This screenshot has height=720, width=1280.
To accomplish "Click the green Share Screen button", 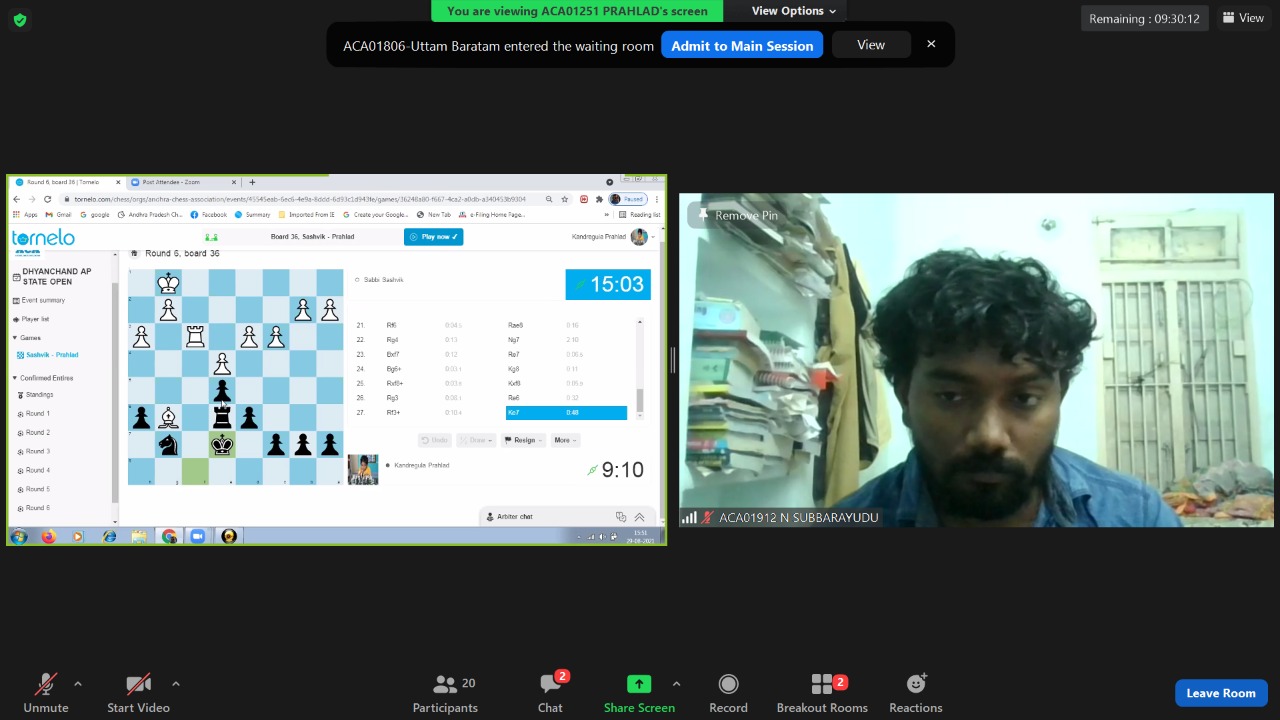I will pyautogui.click(x=639, y=692).
